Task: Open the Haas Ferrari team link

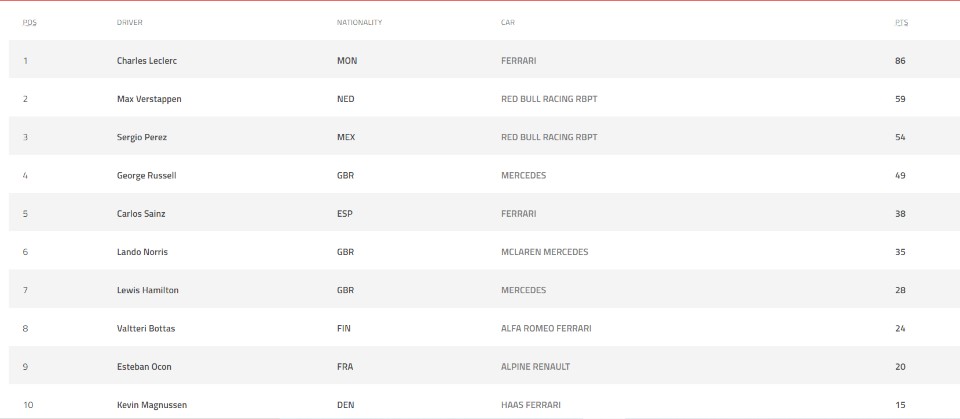Action: pos(530,405)
